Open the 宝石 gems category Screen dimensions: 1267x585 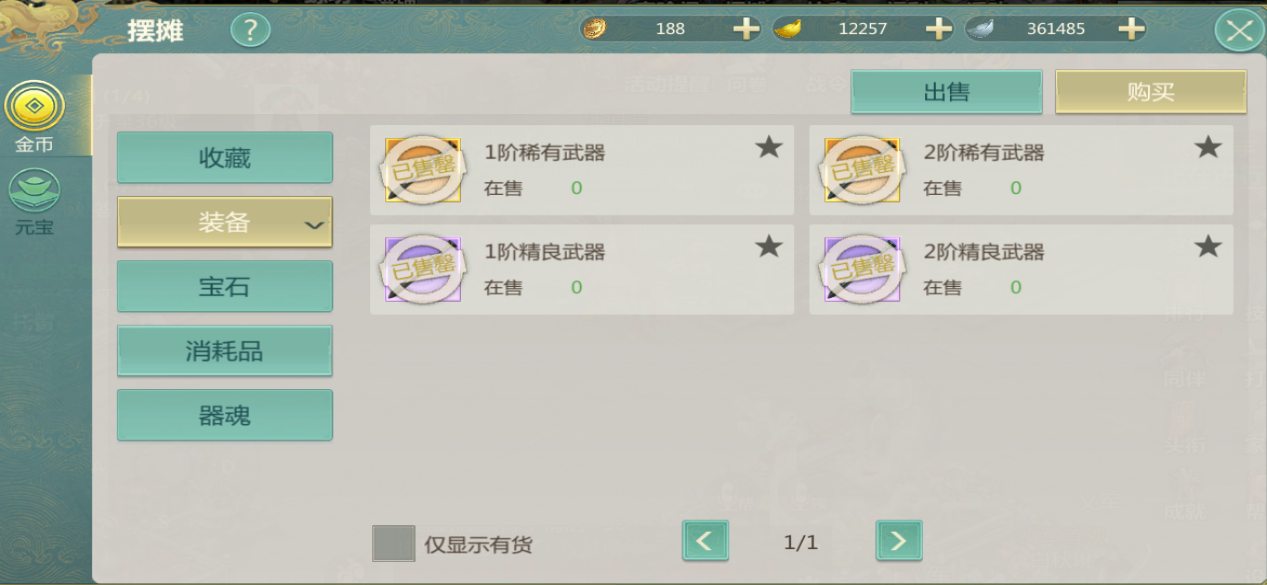(x=225, y=287)
